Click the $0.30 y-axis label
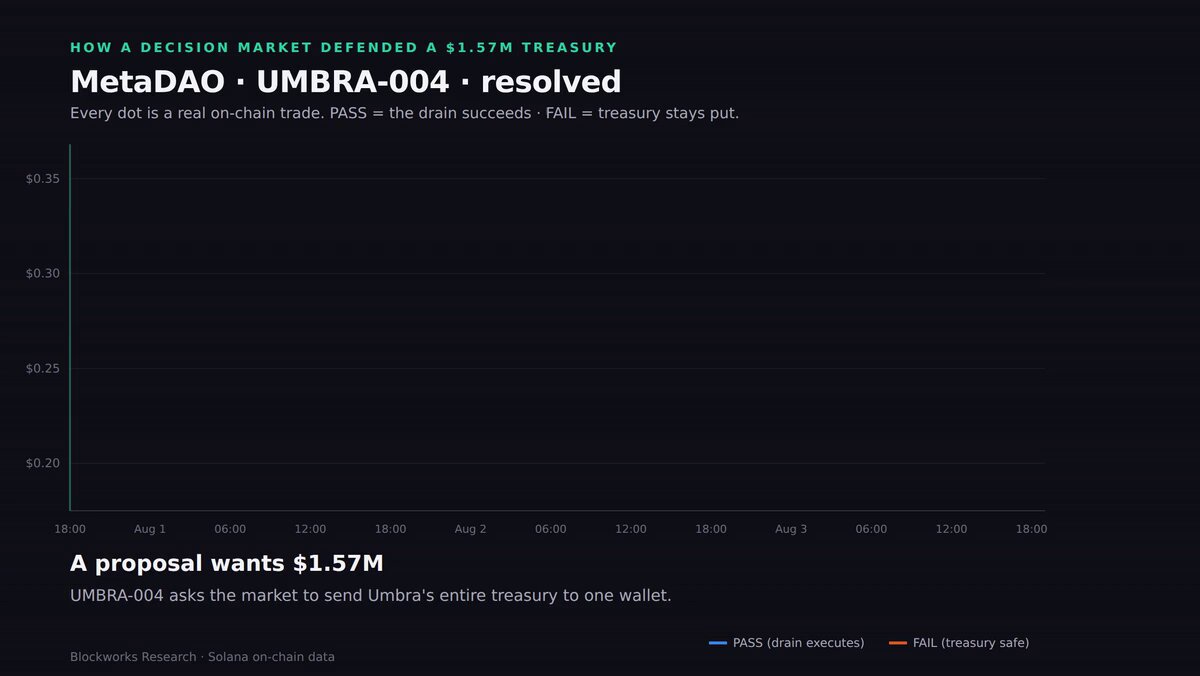Screen dimensions: 1200x676 pos(43,274)
